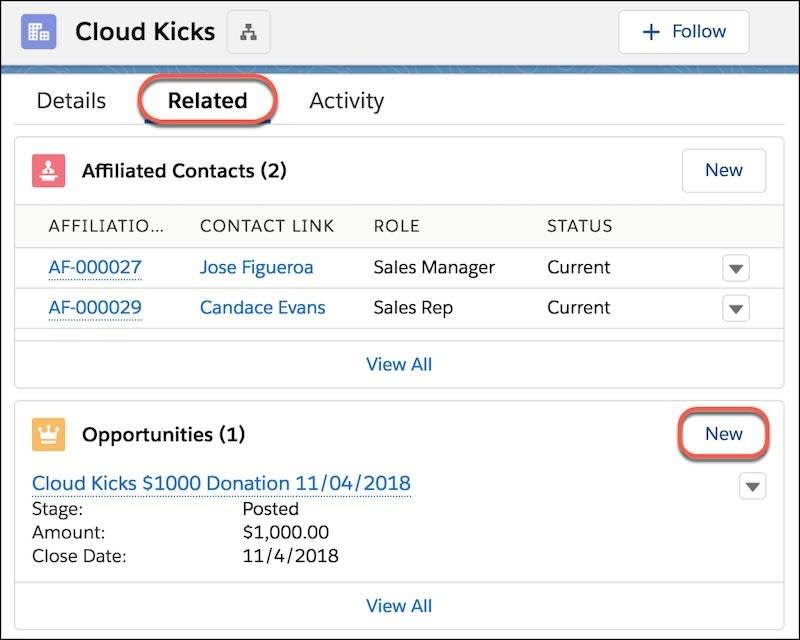Viewport: 800px width, 640px height.
Task: Open the Details tab
Action: [x=70, y=100]
